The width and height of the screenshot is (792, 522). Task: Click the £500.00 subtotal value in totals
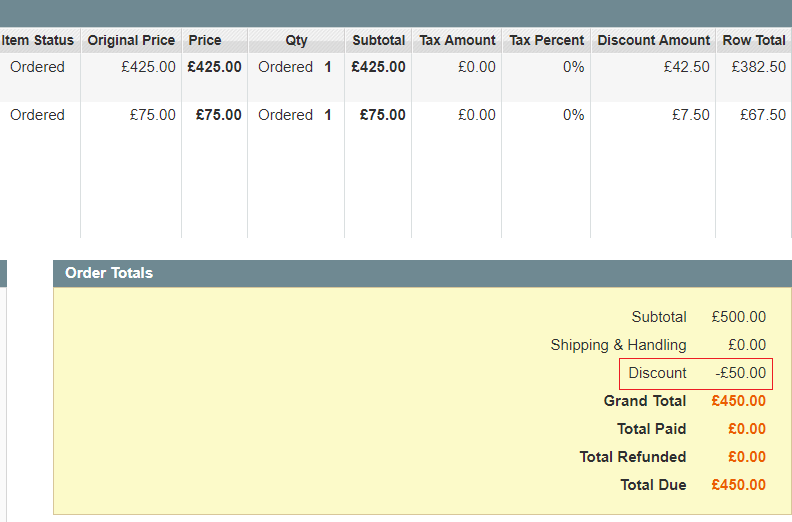coord(739,317)
